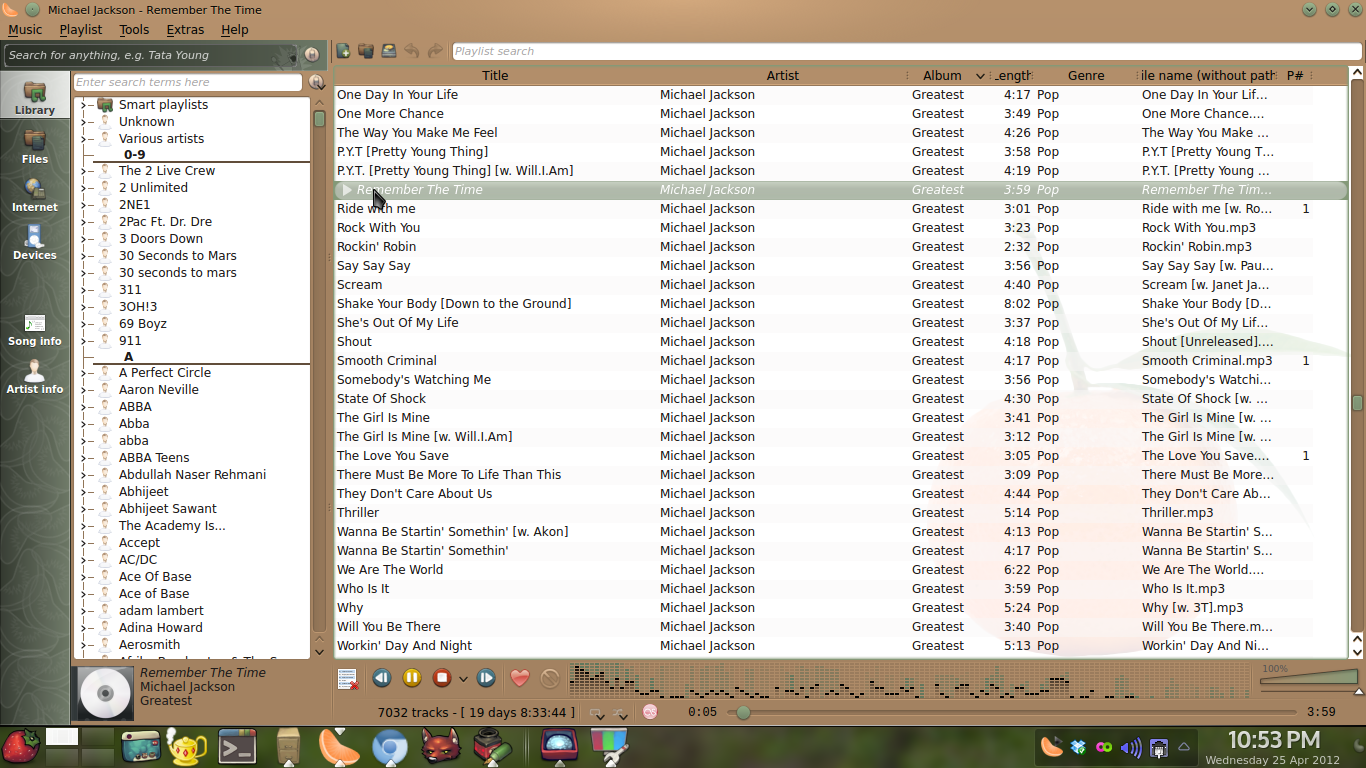Ban this track with the ban icon
Image resolution: width=1366 pixels, height=768 pixels.
pos(550,678)
